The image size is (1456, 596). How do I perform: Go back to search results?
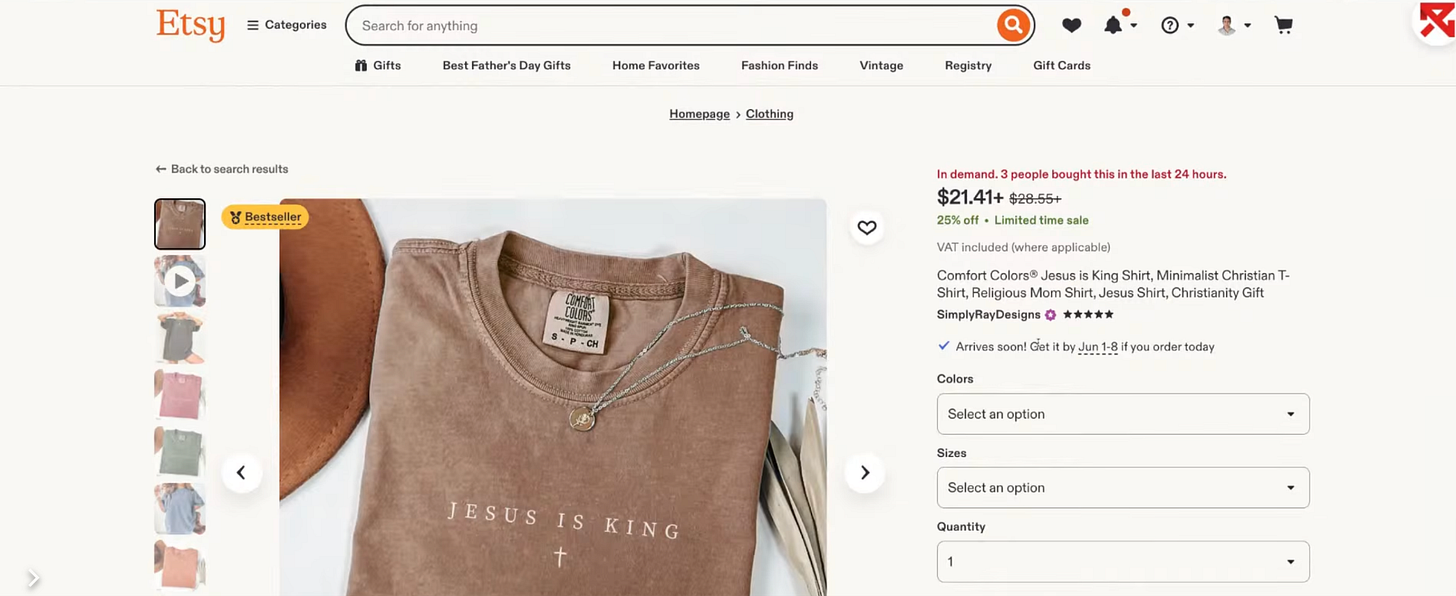click(x=222, y=169)
